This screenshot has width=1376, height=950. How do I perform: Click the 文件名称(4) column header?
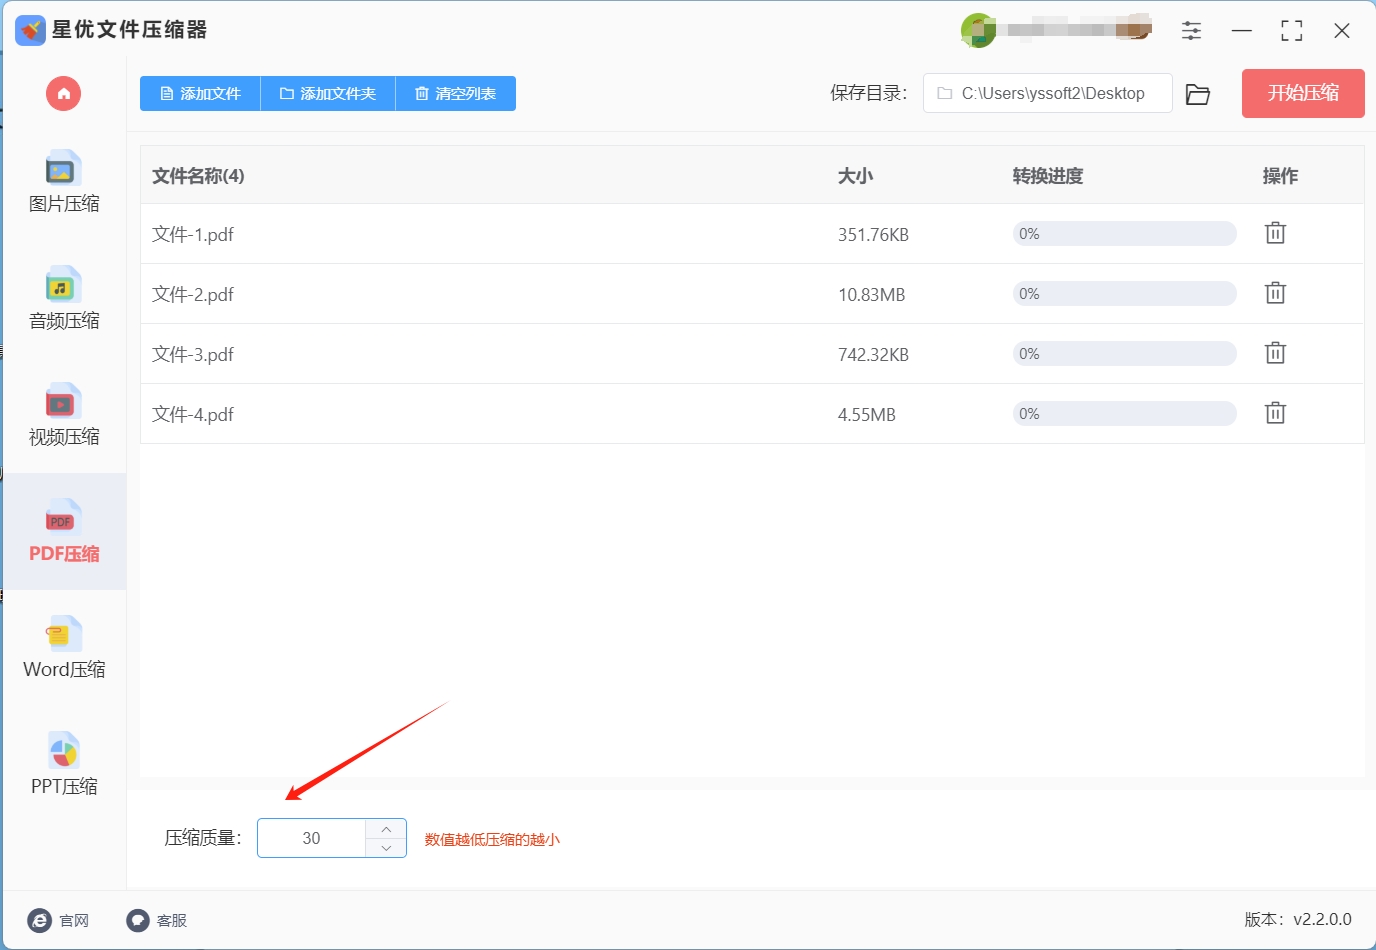(x=198, y=176)
